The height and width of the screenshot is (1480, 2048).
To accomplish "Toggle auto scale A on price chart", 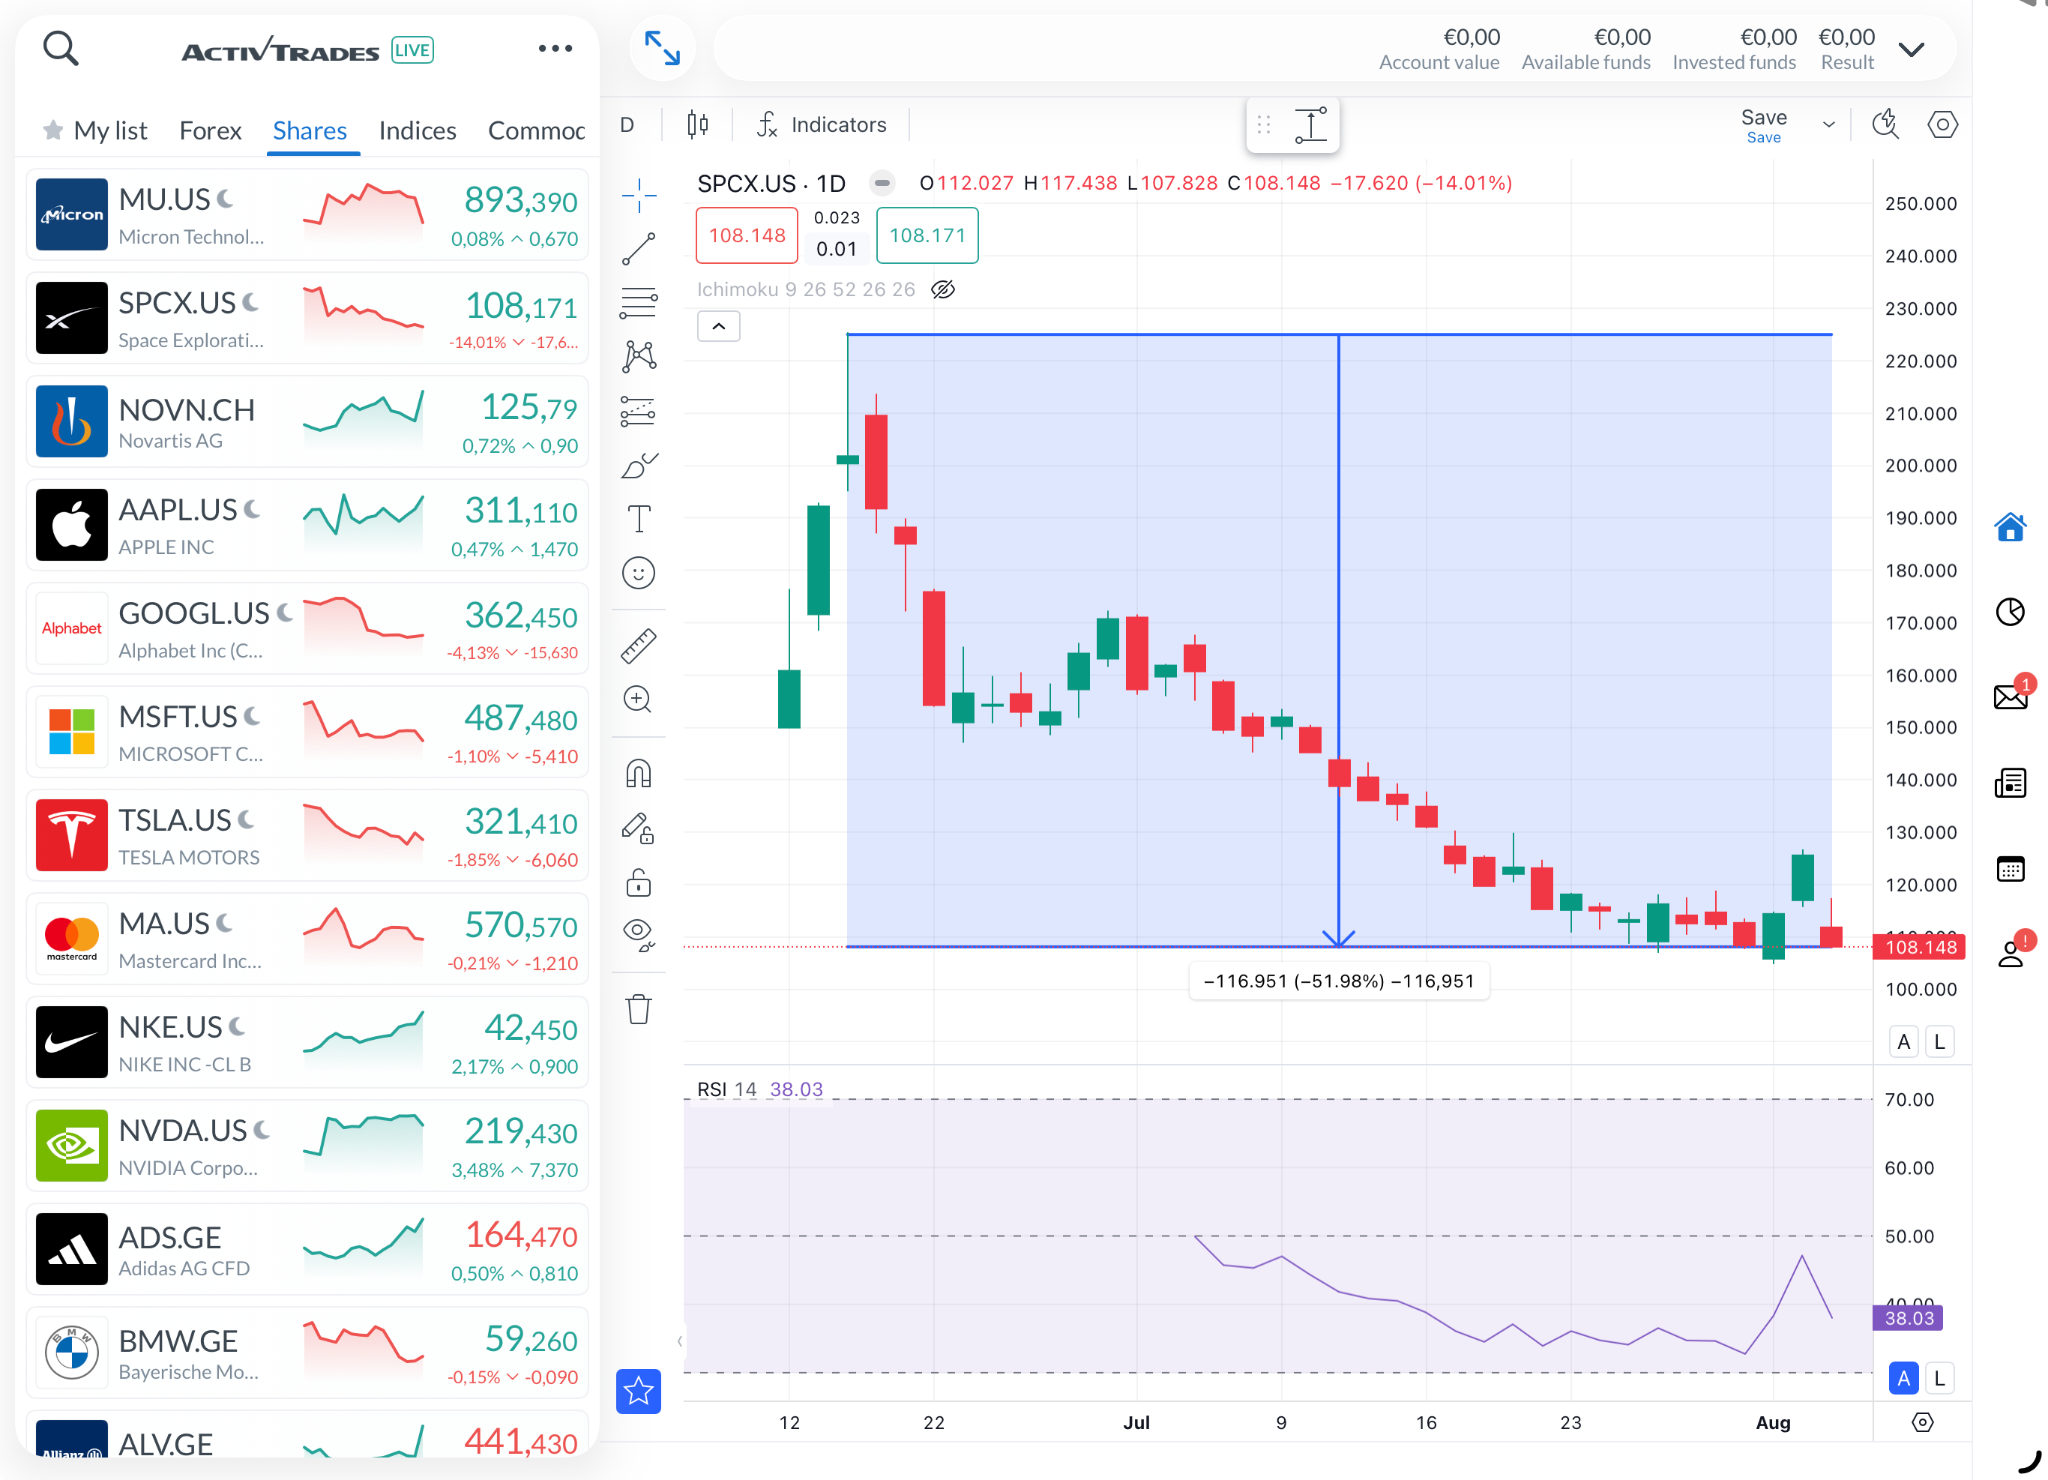I will point(1904,1042).
